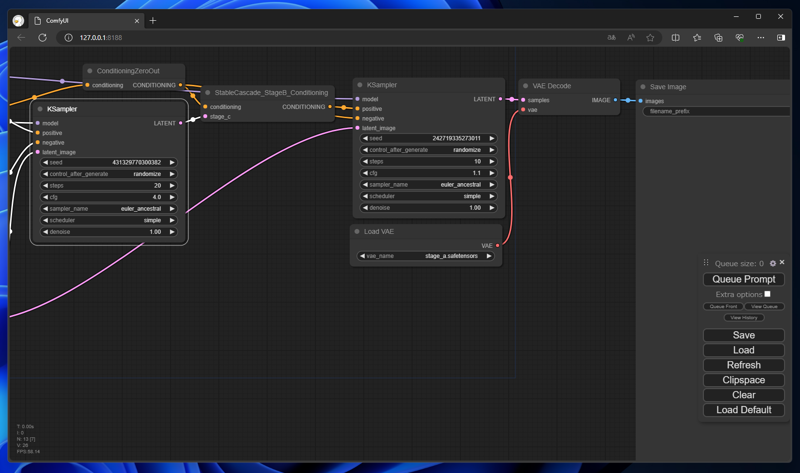This screenshot has height=473, width=800.
Task: Click the IMAGE output of VAE Decode
Action: point(615,100)
